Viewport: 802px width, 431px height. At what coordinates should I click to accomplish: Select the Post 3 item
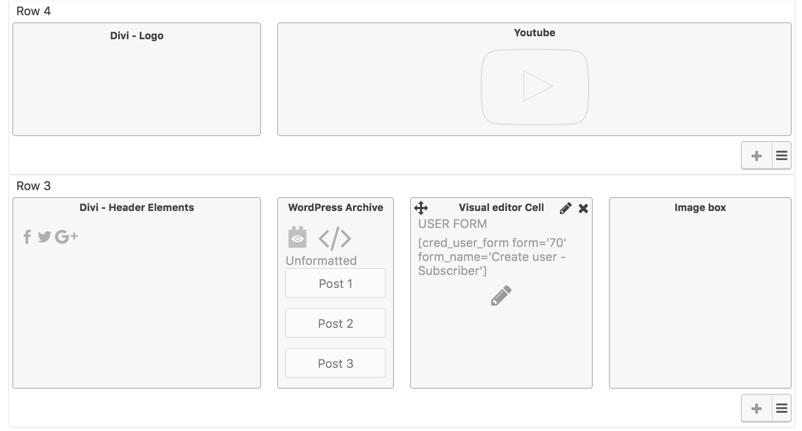coord(336,363)
